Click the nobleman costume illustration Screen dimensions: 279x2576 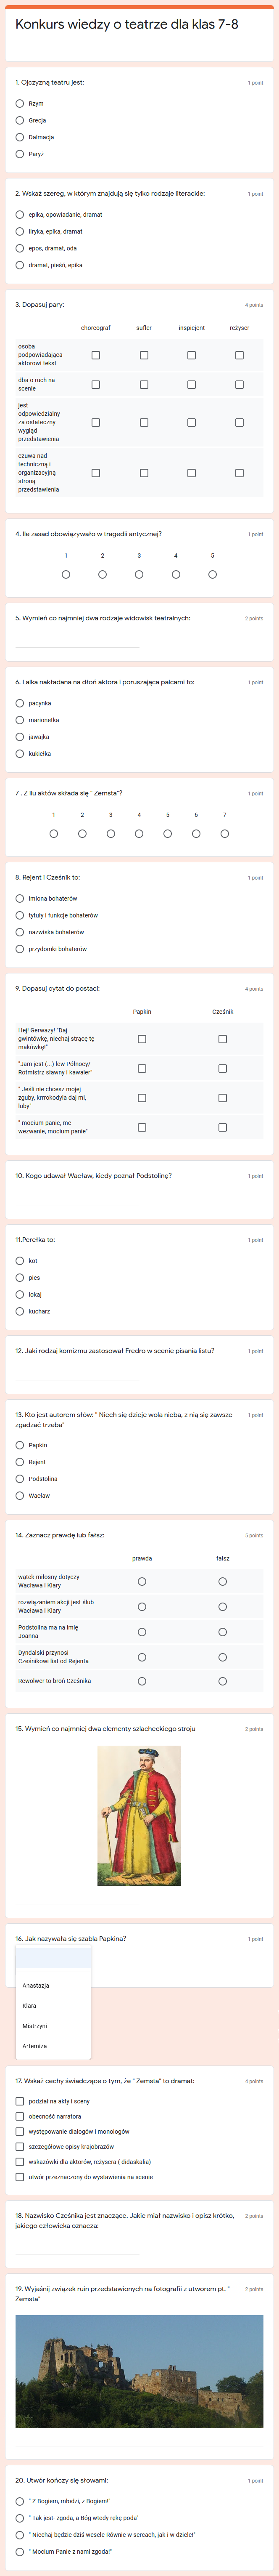pos(139,1815)
